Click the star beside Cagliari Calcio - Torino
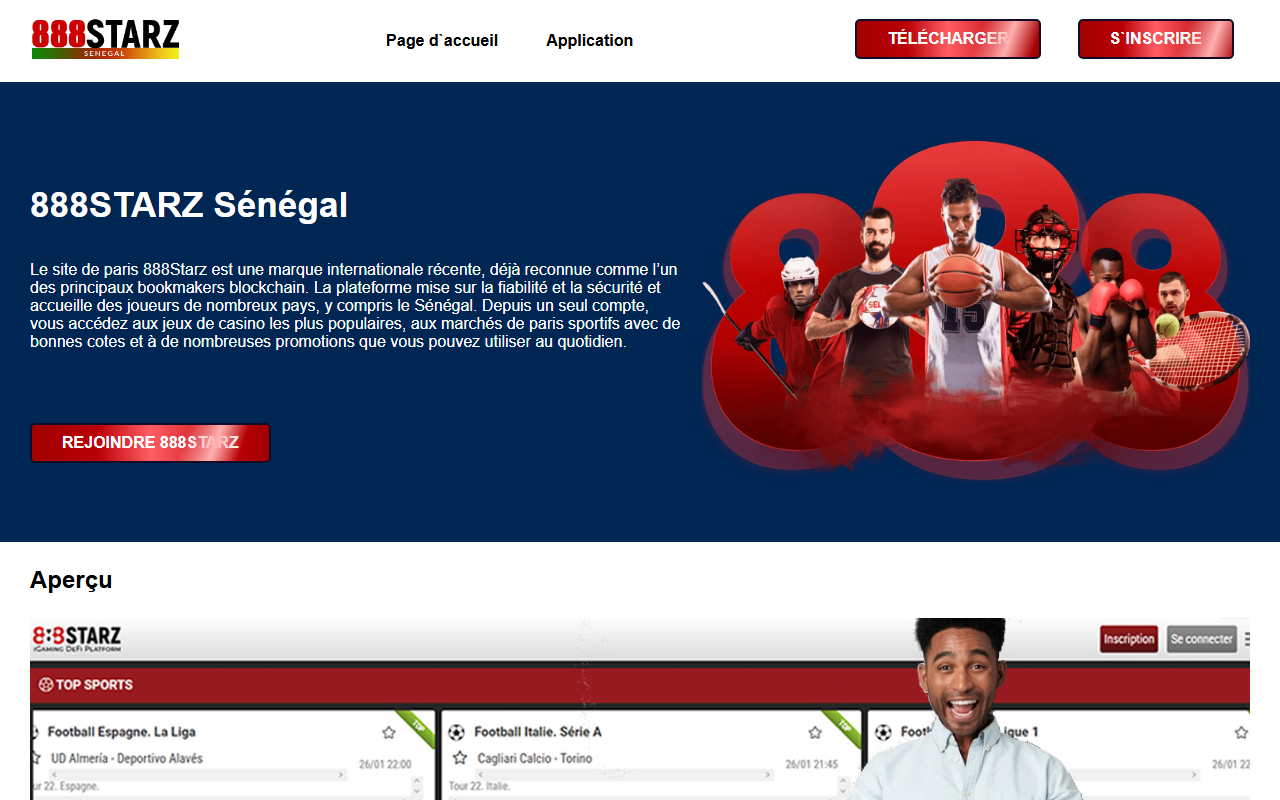 [x=460, y=758]
